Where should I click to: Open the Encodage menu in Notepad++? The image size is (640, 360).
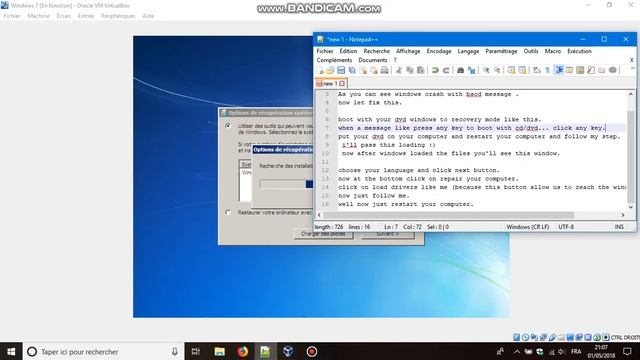tap(439, 51)
